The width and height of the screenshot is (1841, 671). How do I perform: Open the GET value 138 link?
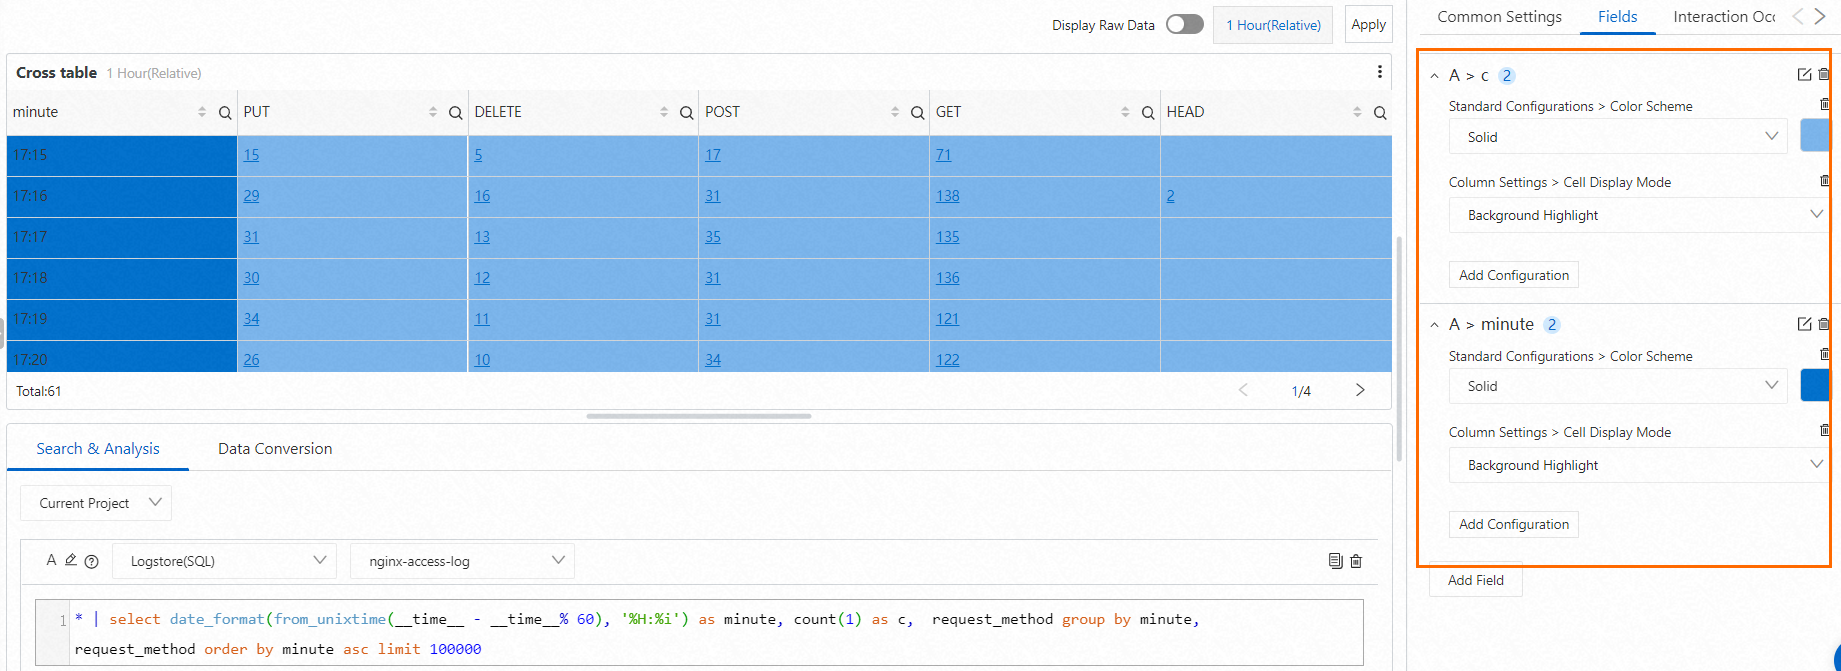947,196
